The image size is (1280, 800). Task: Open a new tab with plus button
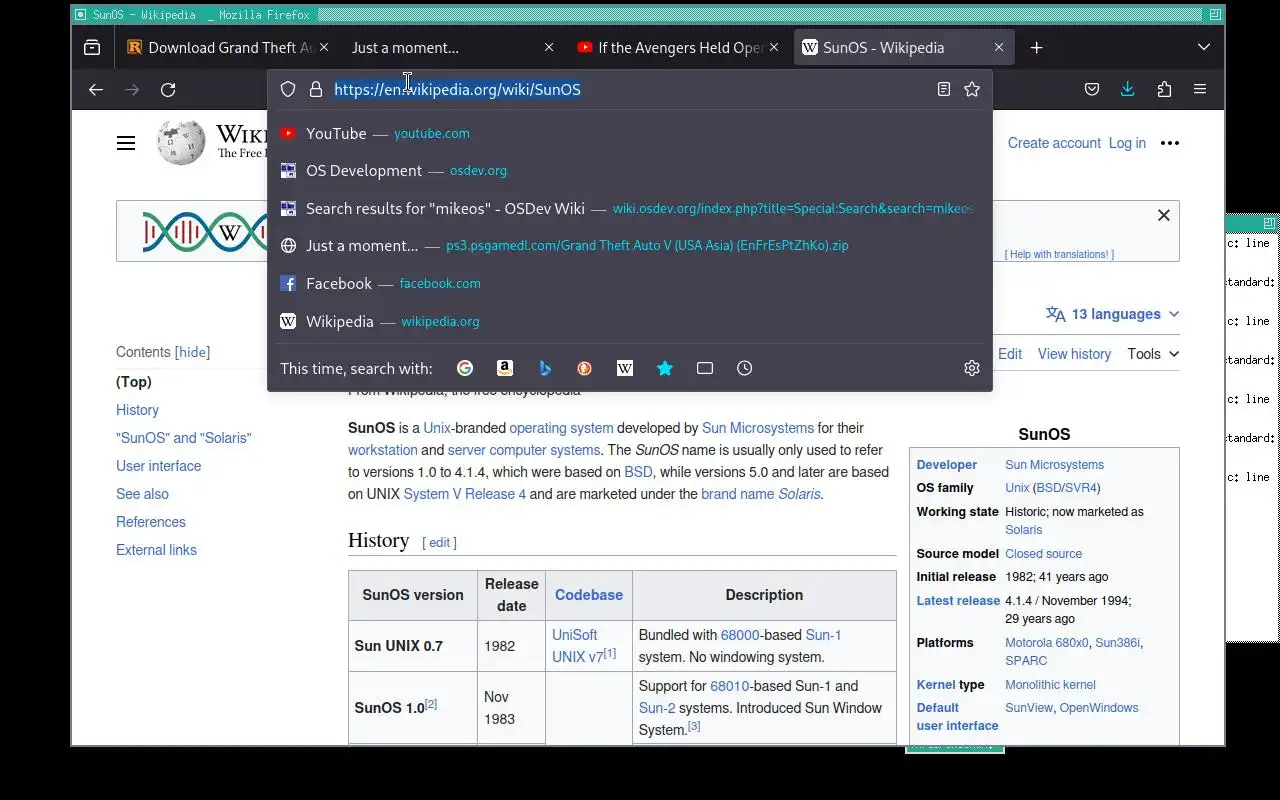[x=1036, y=47]
